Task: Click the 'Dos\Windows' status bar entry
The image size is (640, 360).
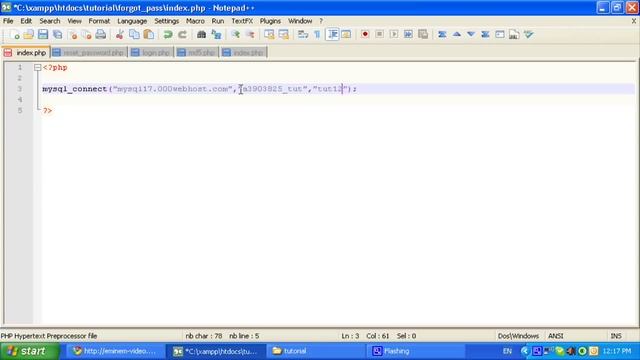Action: point(518,336)
